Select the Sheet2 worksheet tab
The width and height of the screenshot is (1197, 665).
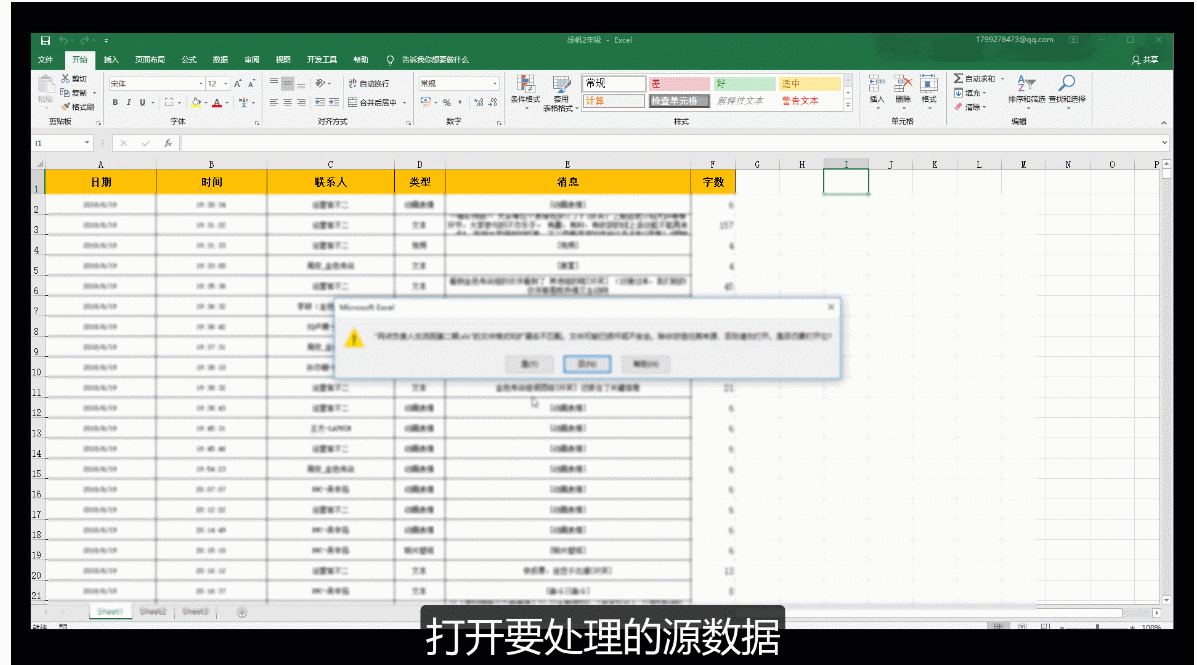click(153, 612)
